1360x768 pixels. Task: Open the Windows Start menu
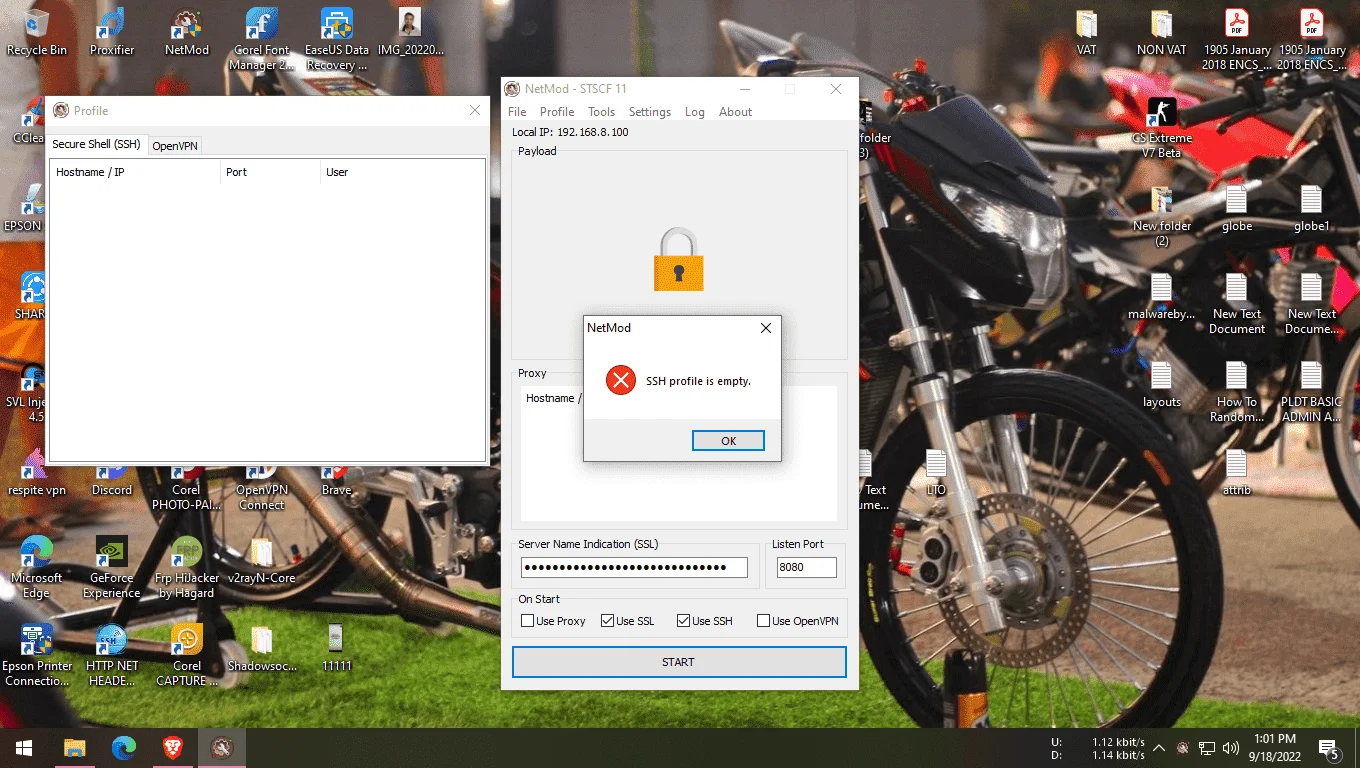(x=24, y=747)
